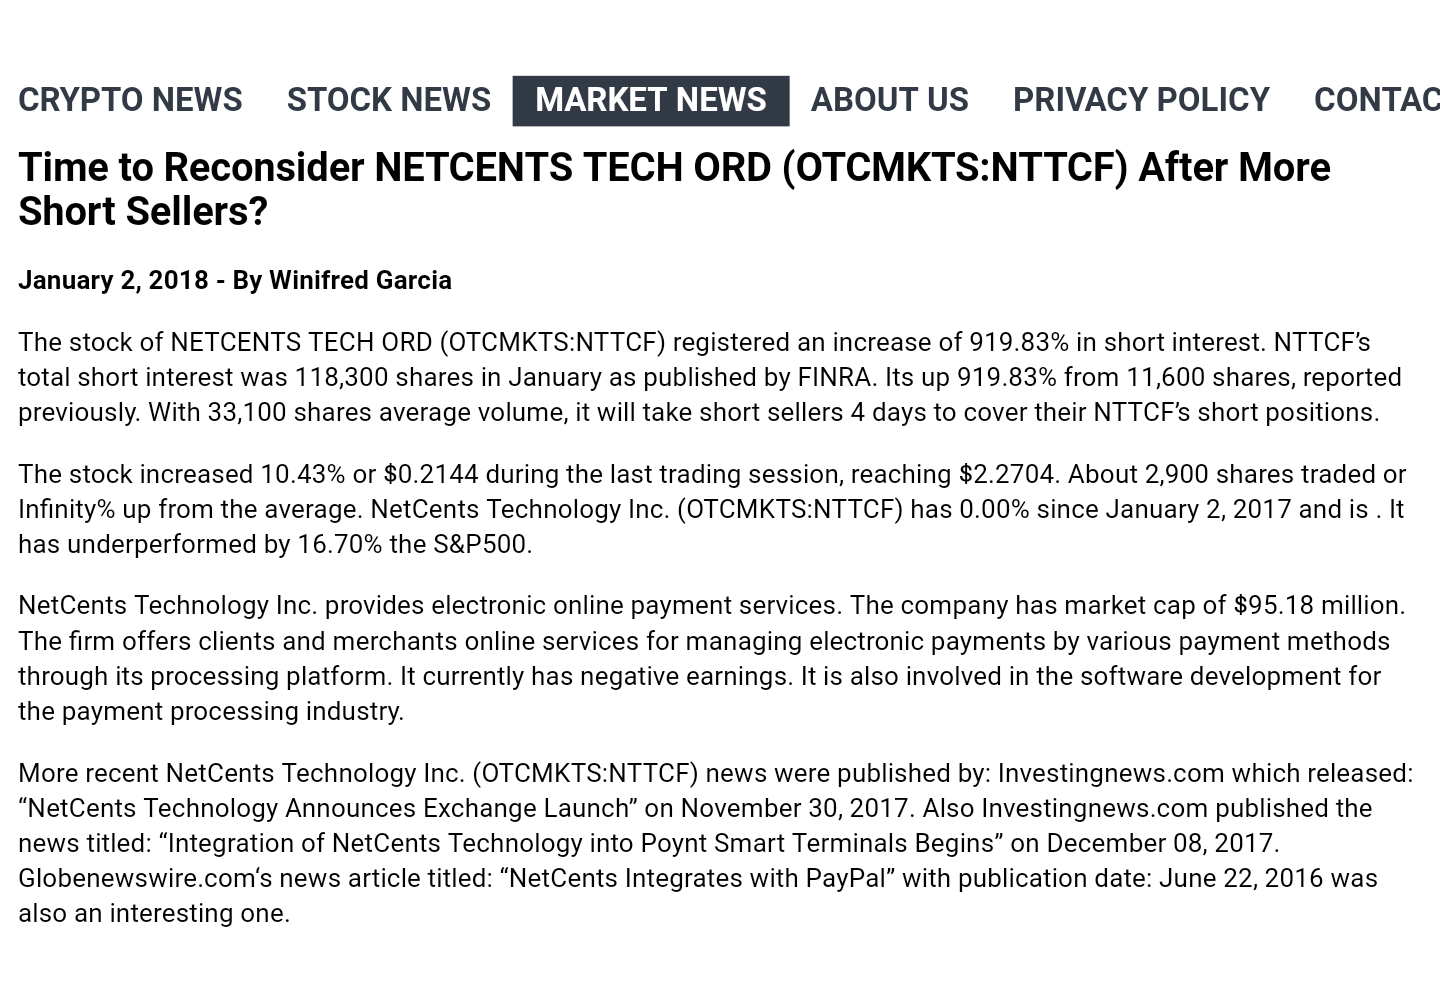Open author Winifred Garcia's profile
This screenshot has width=1440, height=984.
pyautogui.click(x=359, y=281)
